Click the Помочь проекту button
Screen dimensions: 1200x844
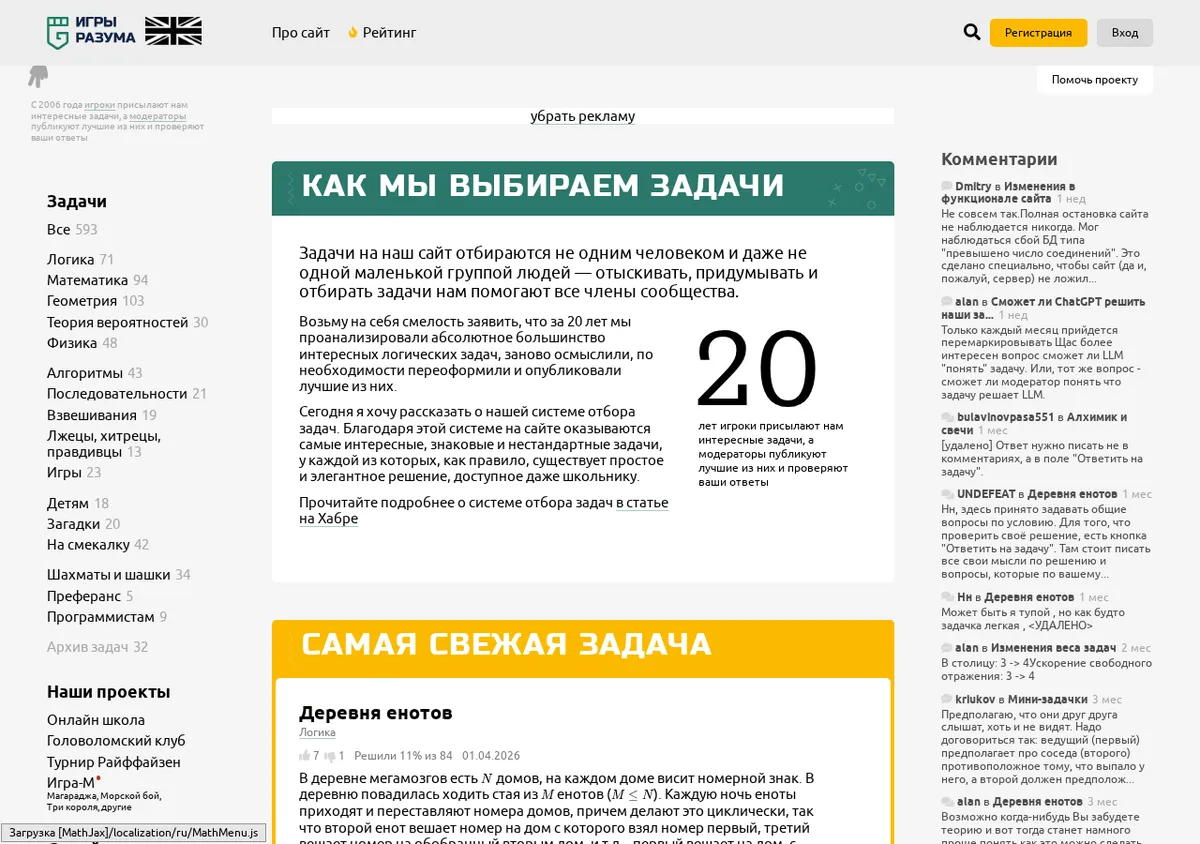[x=1095, y=80]
